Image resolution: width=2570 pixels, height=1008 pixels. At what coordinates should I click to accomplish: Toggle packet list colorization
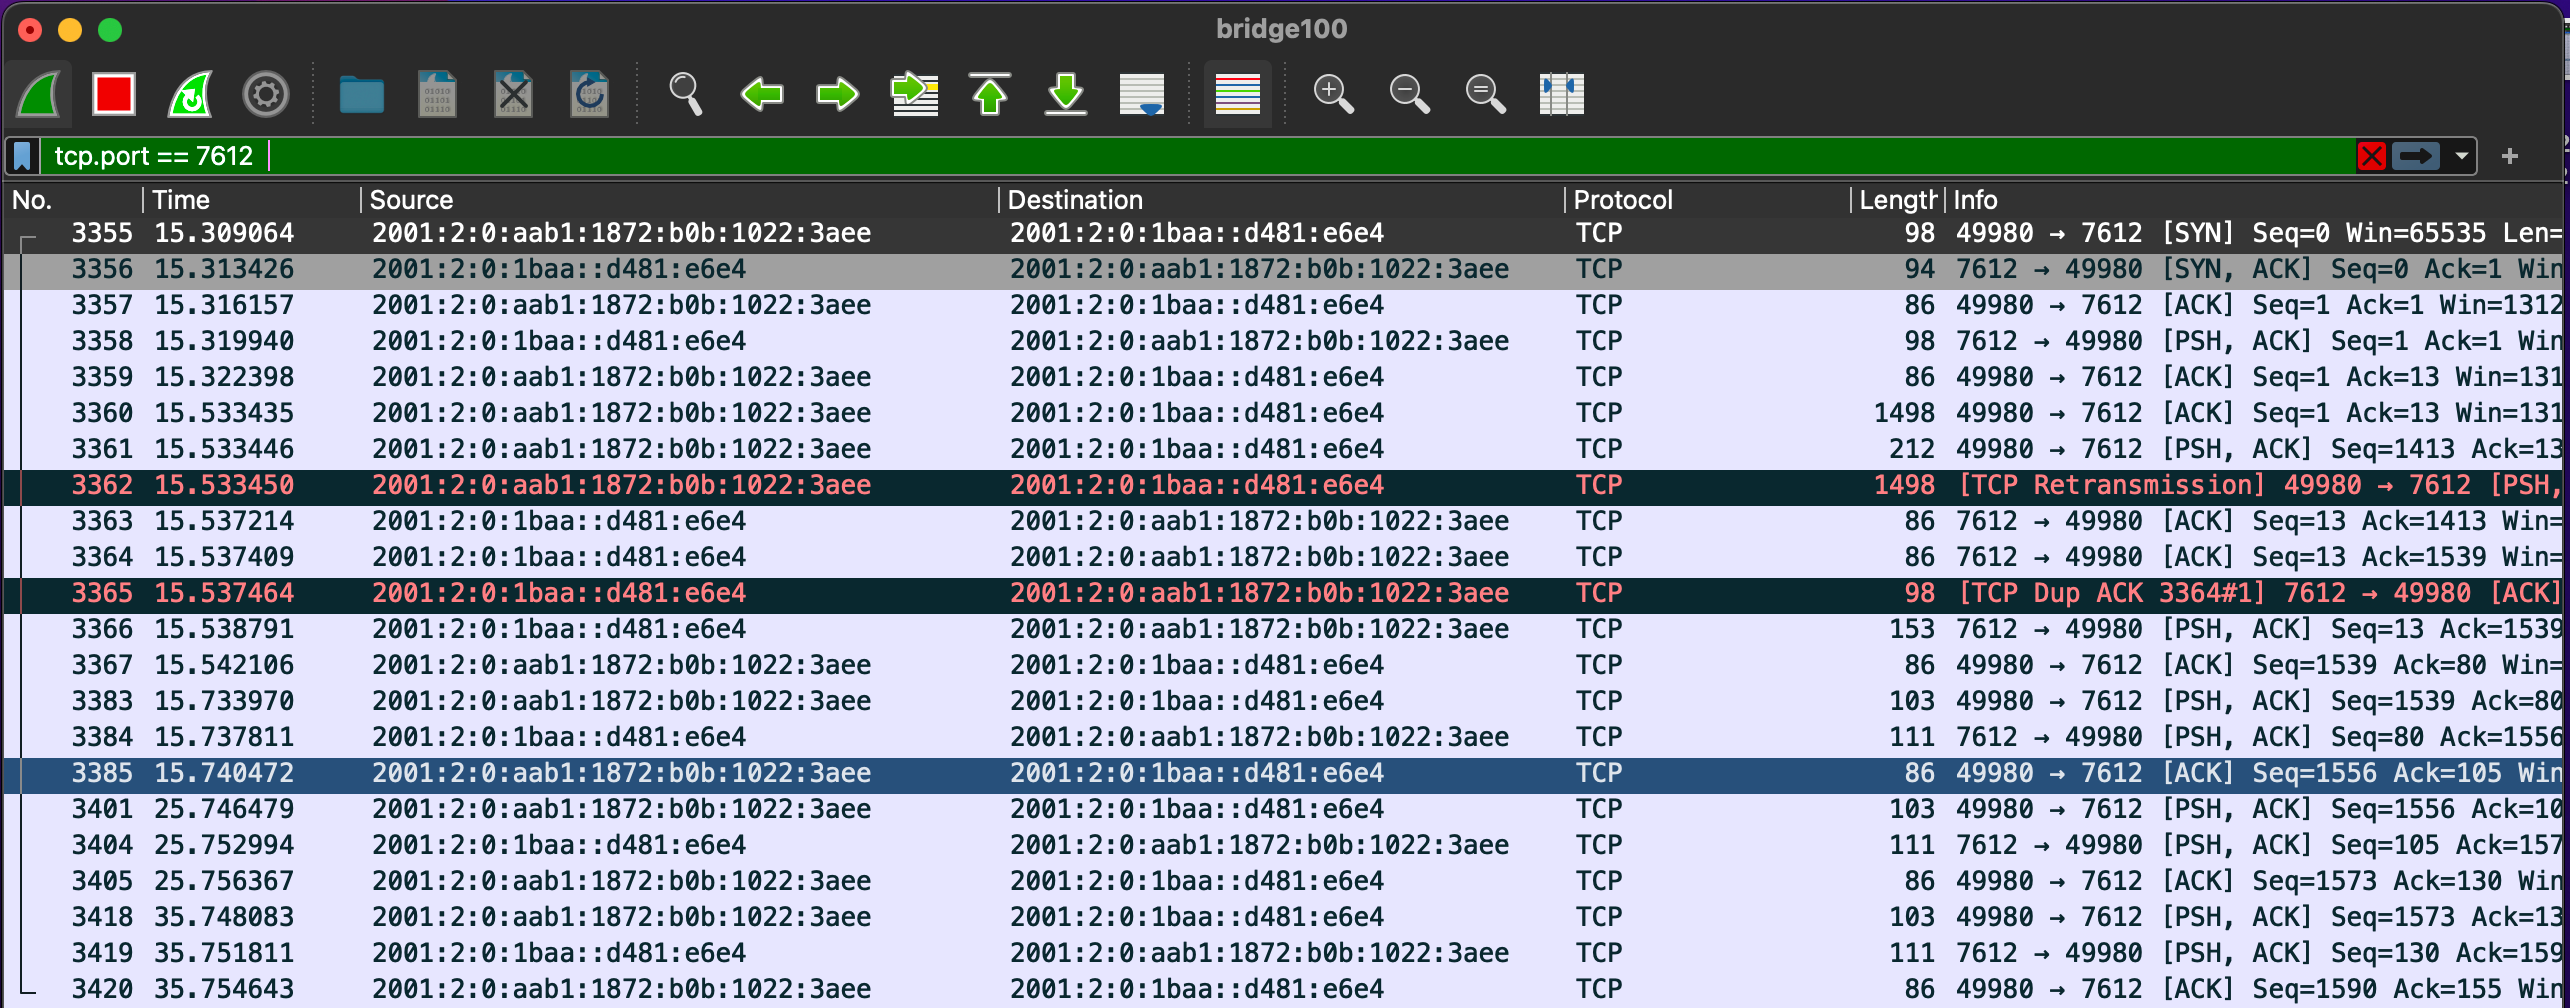[1237, 94]
